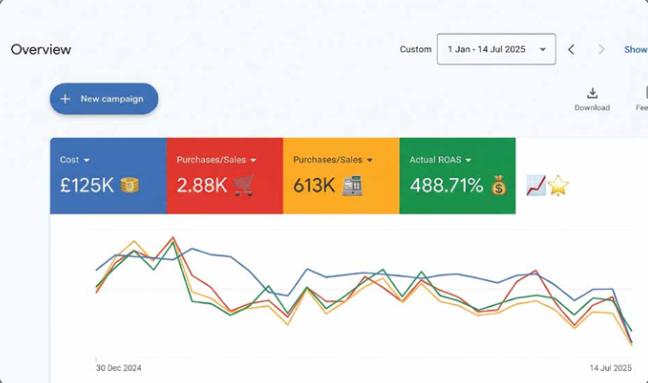Select the green 488.71% ROAS card
Screen dimensions: 648x383
pos(457,176)
